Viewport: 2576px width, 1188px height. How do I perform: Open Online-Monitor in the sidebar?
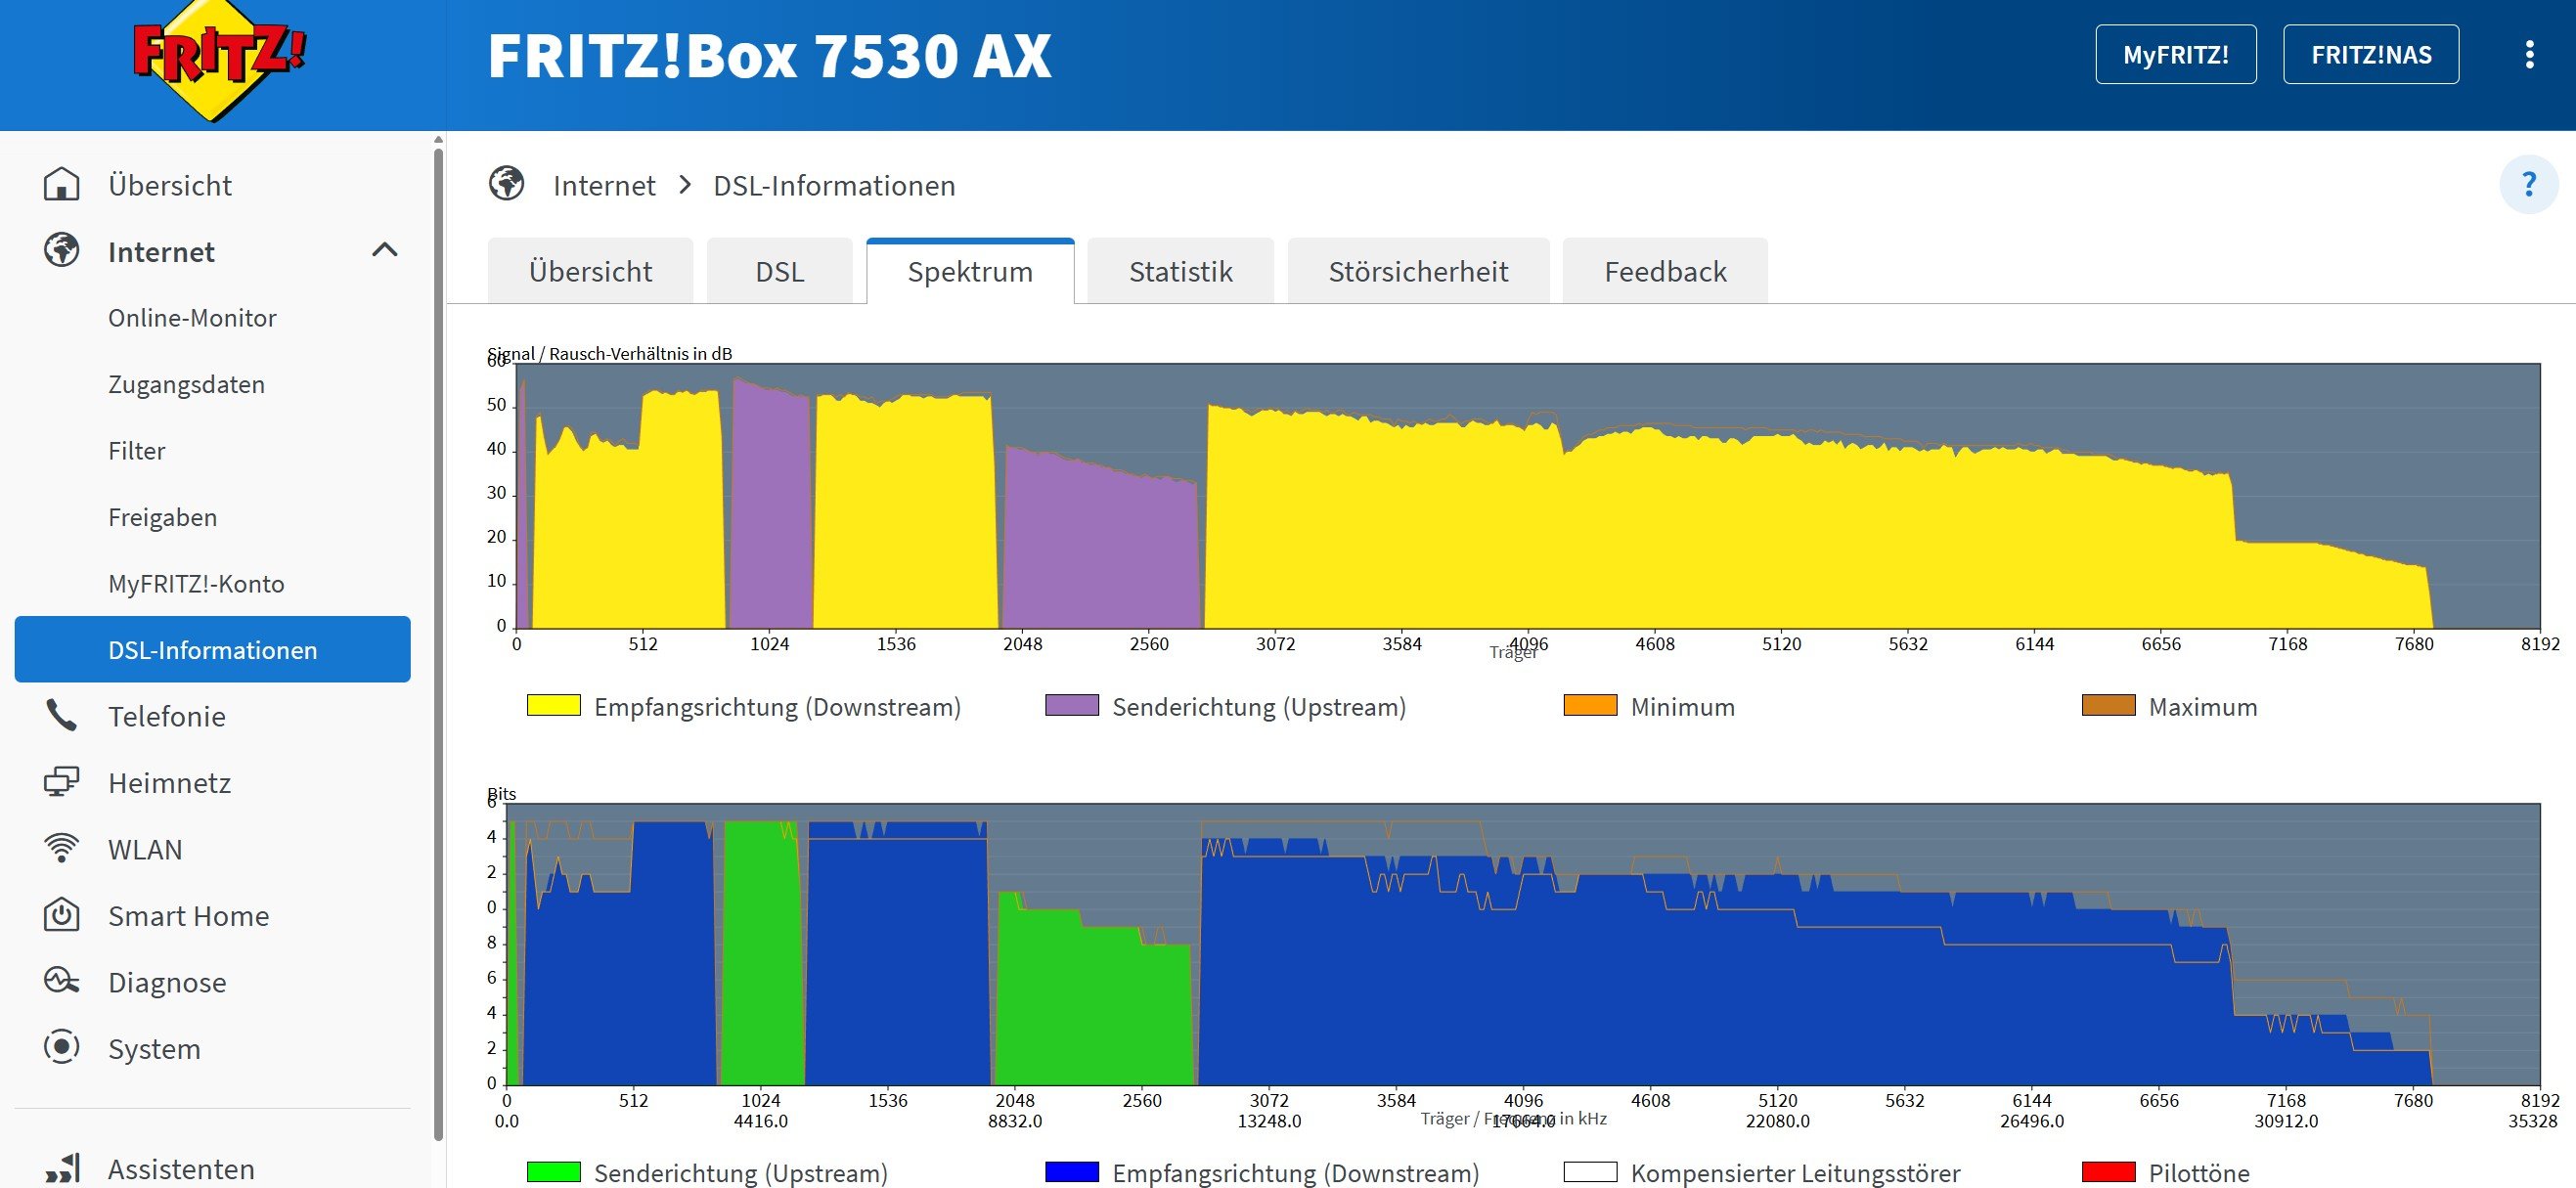coord(192,318)
